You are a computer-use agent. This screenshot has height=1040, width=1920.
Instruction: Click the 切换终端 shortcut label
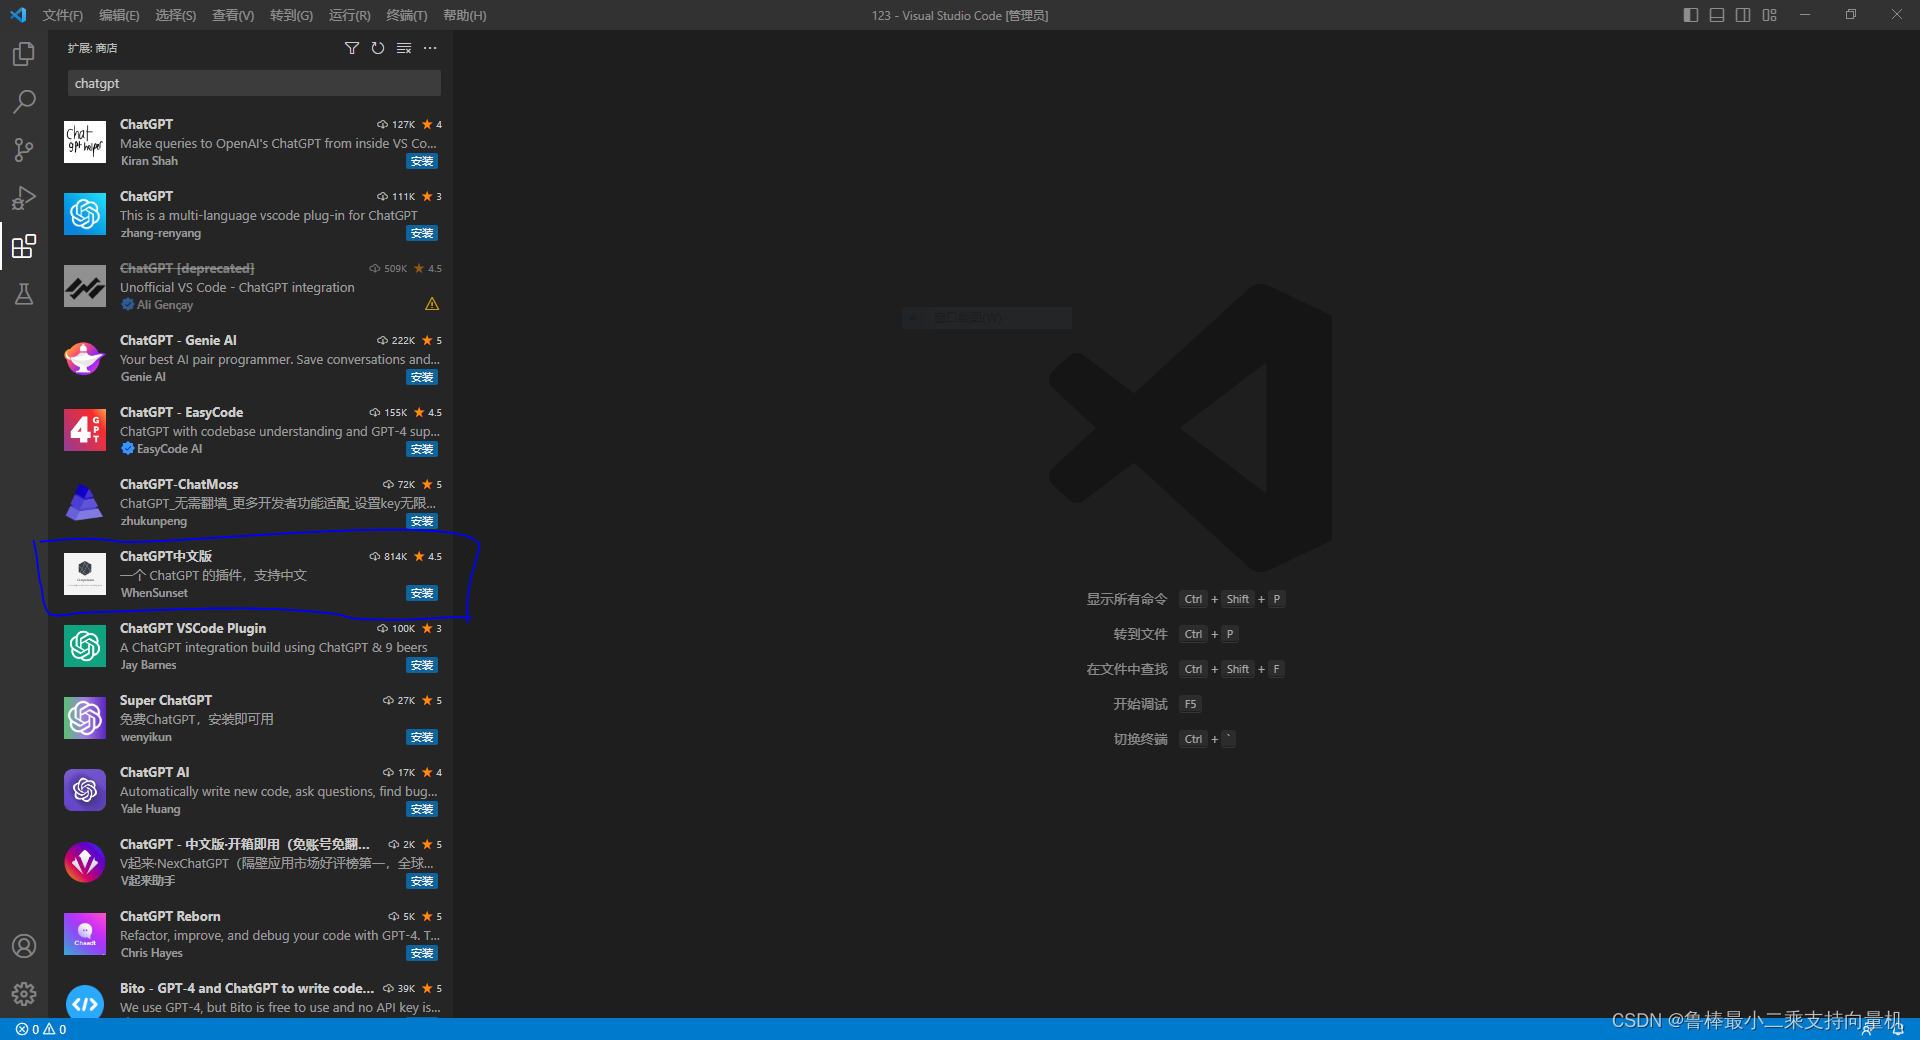1140,739
